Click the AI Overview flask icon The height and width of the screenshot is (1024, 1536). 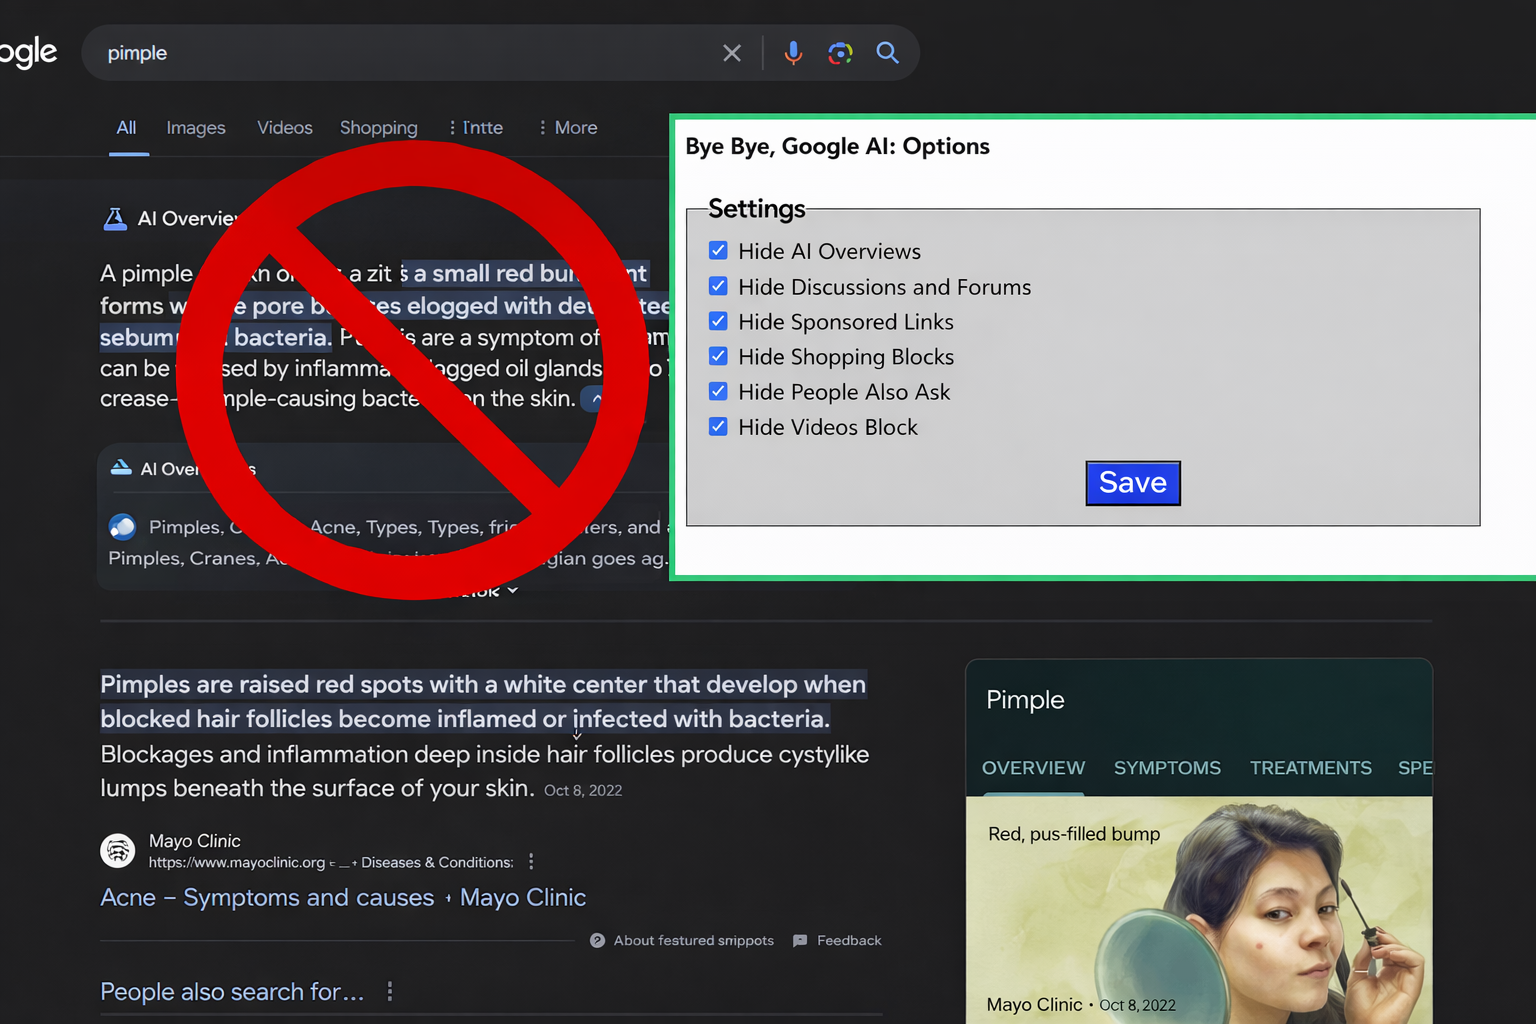click(115, 219)
